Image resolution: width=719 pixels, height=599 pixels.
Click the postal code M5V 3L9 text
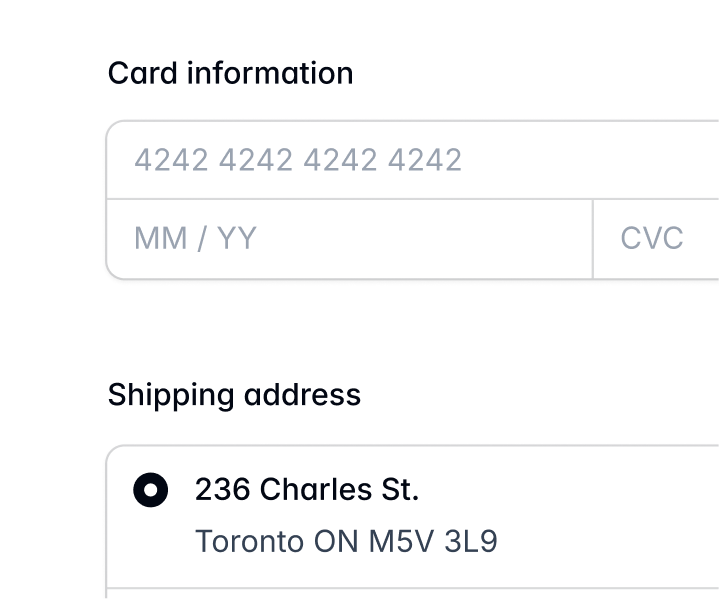pos(433,541)
